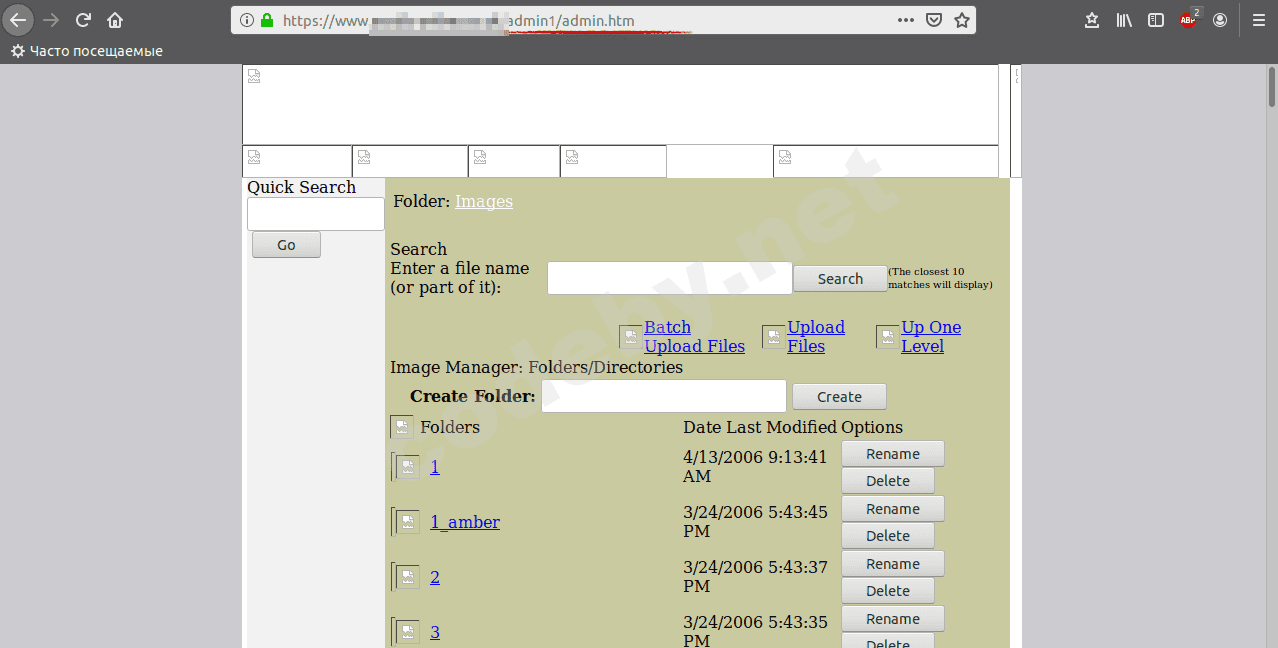Click the folder icon for folder 2

click(408, 577)
